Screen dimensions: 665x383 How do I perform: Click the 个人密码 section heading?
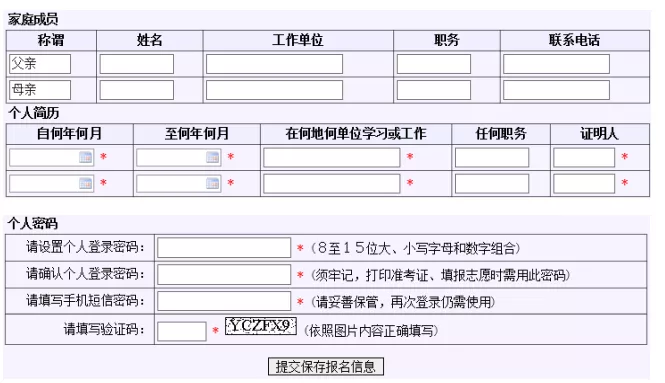click(32, 224)
